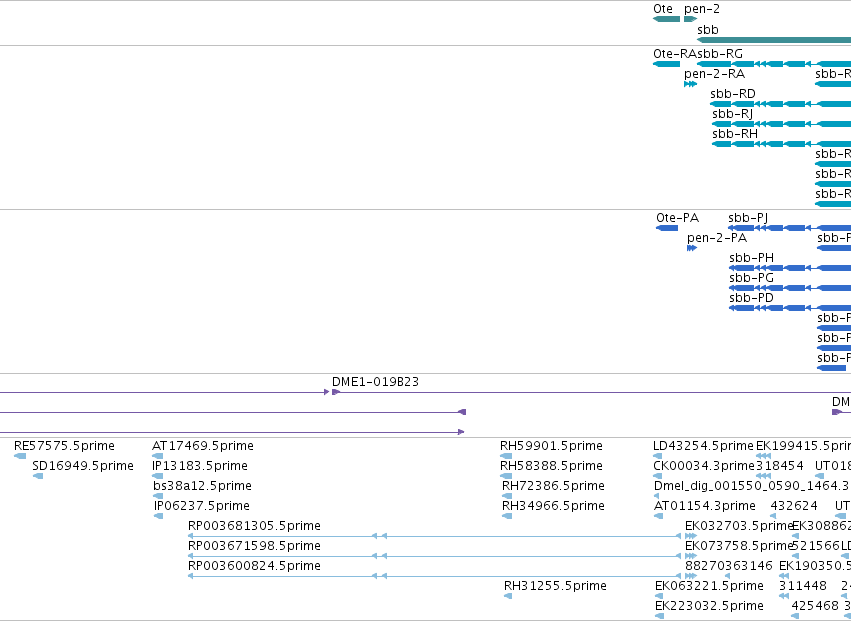The height and width of the screenshot is (621, 851).
Task: Click the RH59901.5prime EST label
Action: click(x=551, y=446)
